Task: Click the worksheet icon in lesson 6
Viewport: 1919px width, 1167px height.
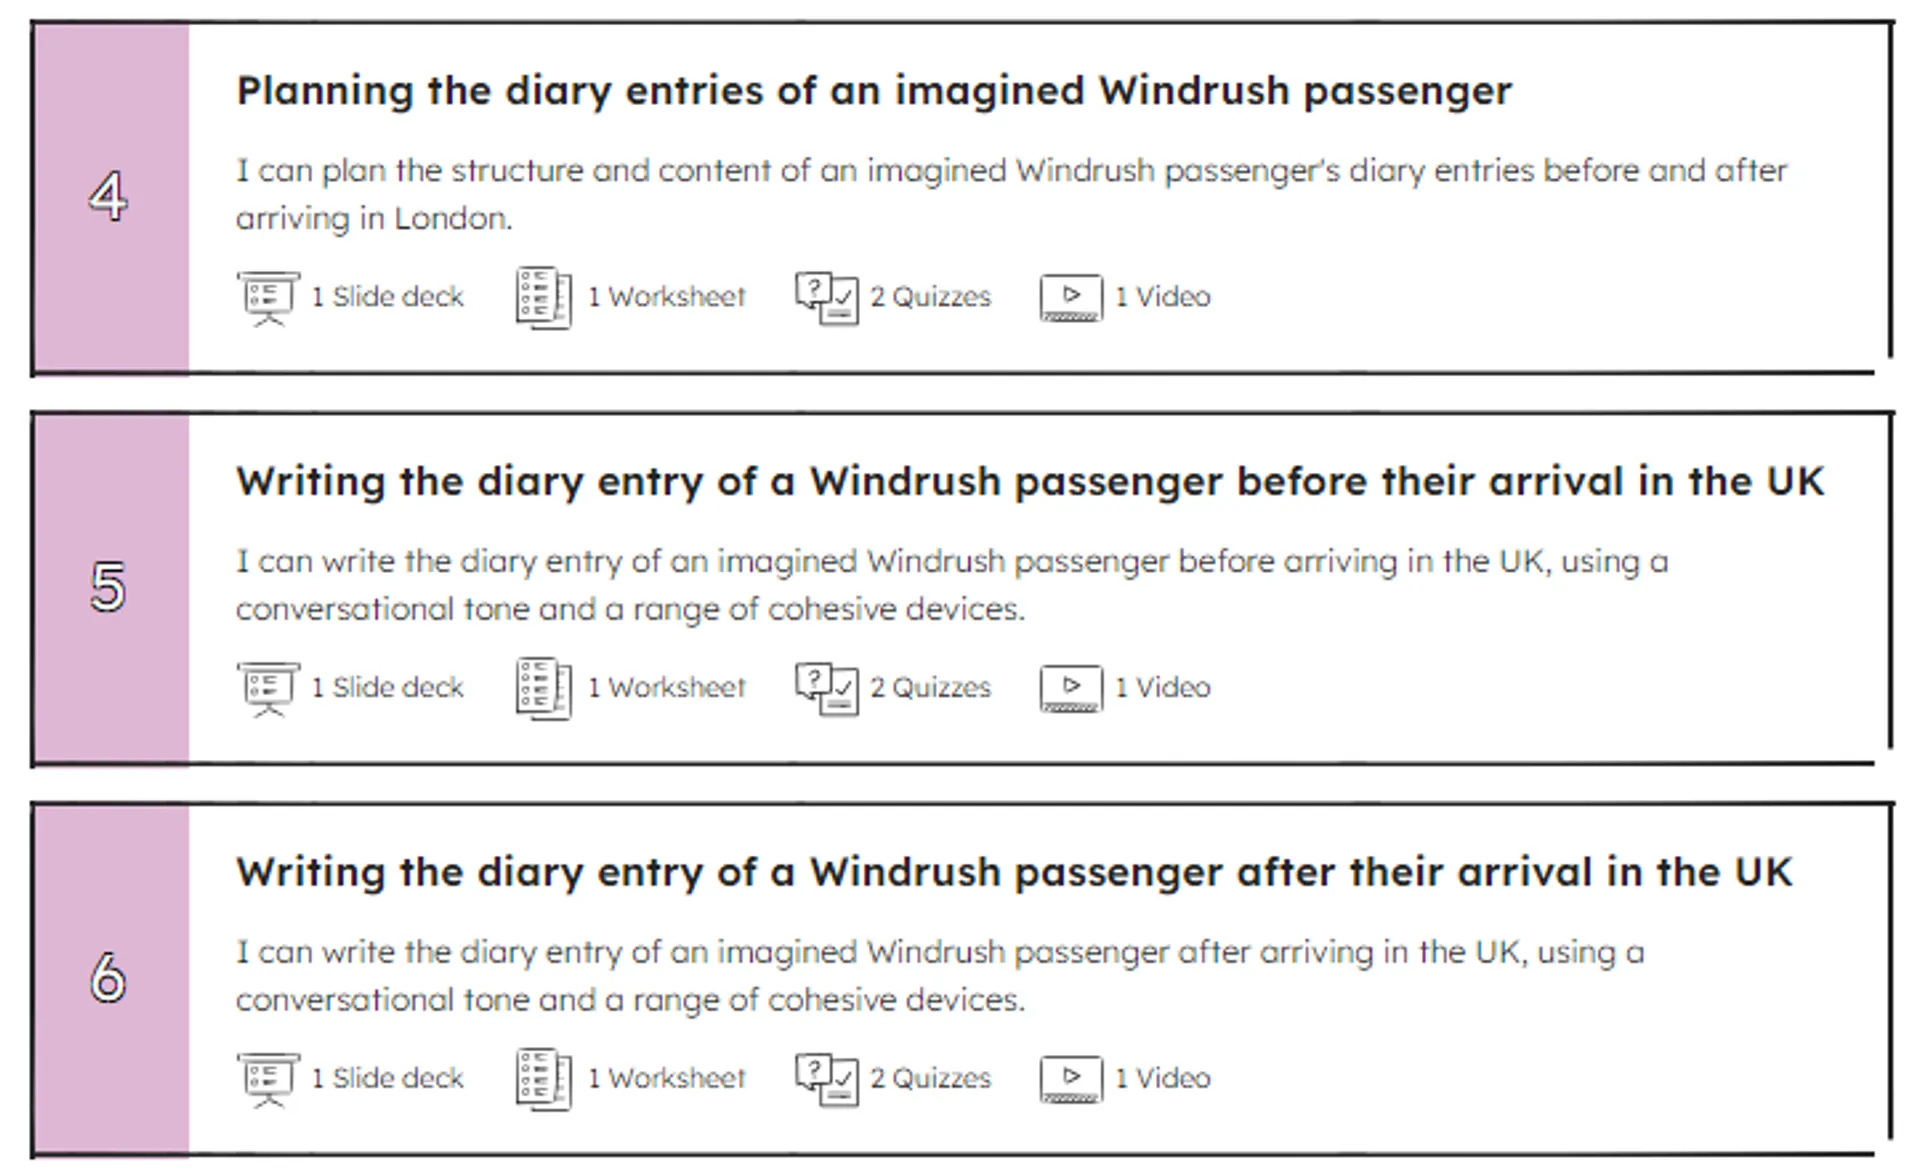Action: tap(543, 1079)
